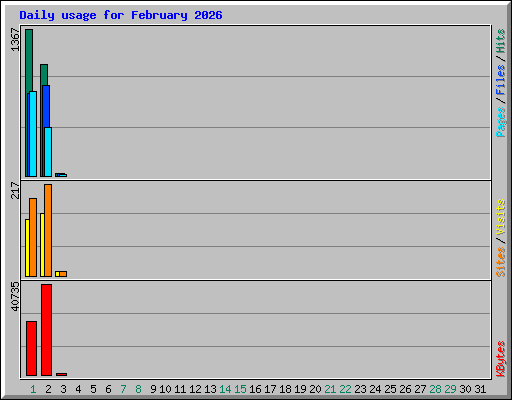Click the red KBytes bar for day 1

point(31,348)
